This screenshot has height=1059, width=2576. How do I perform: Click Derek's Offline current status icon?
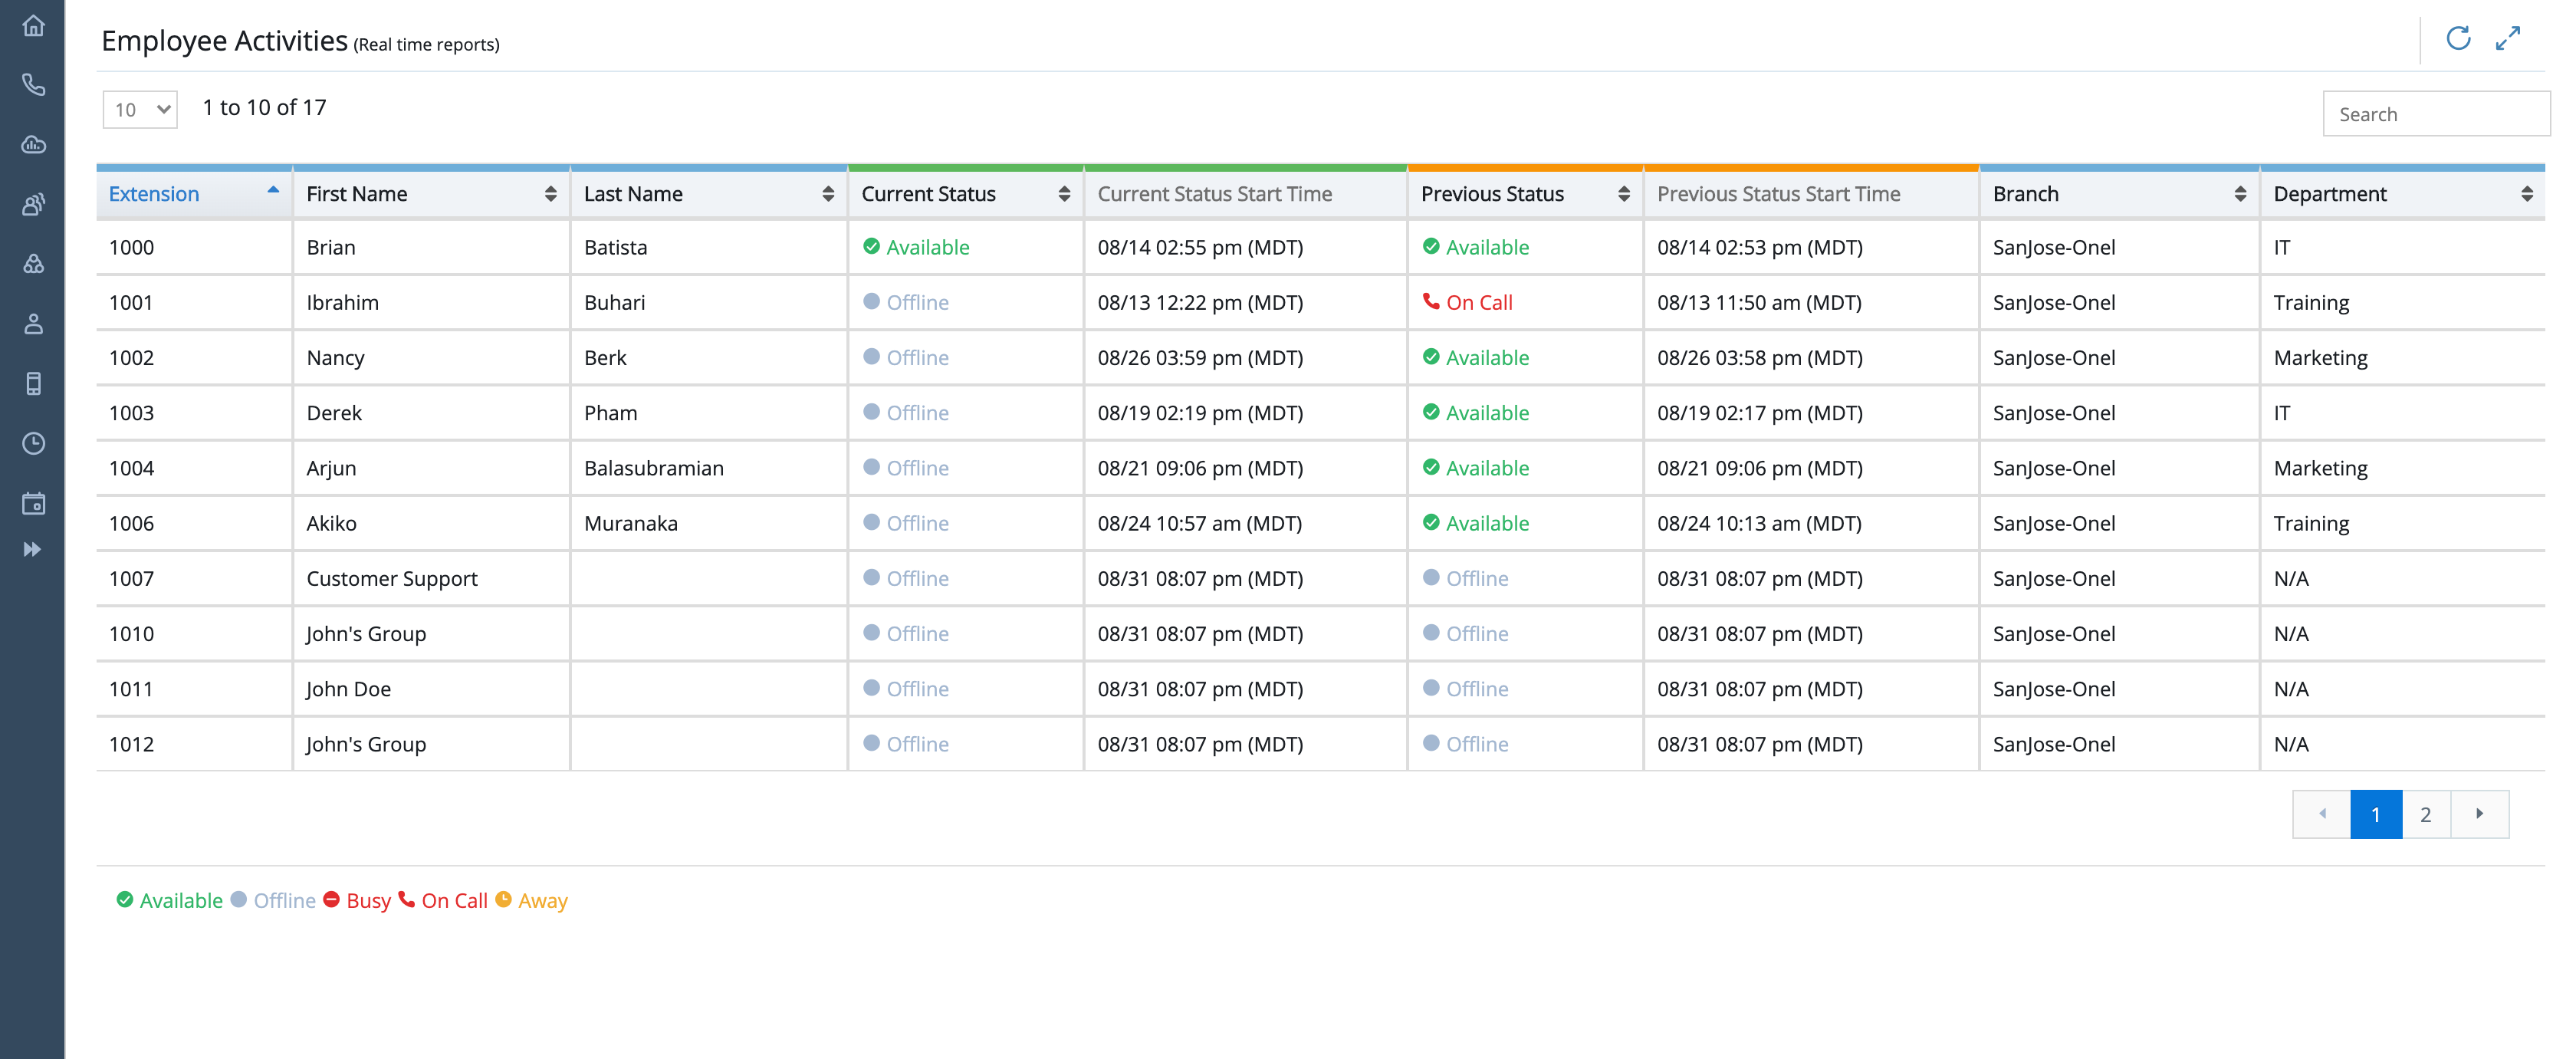[x=871, y=411]
